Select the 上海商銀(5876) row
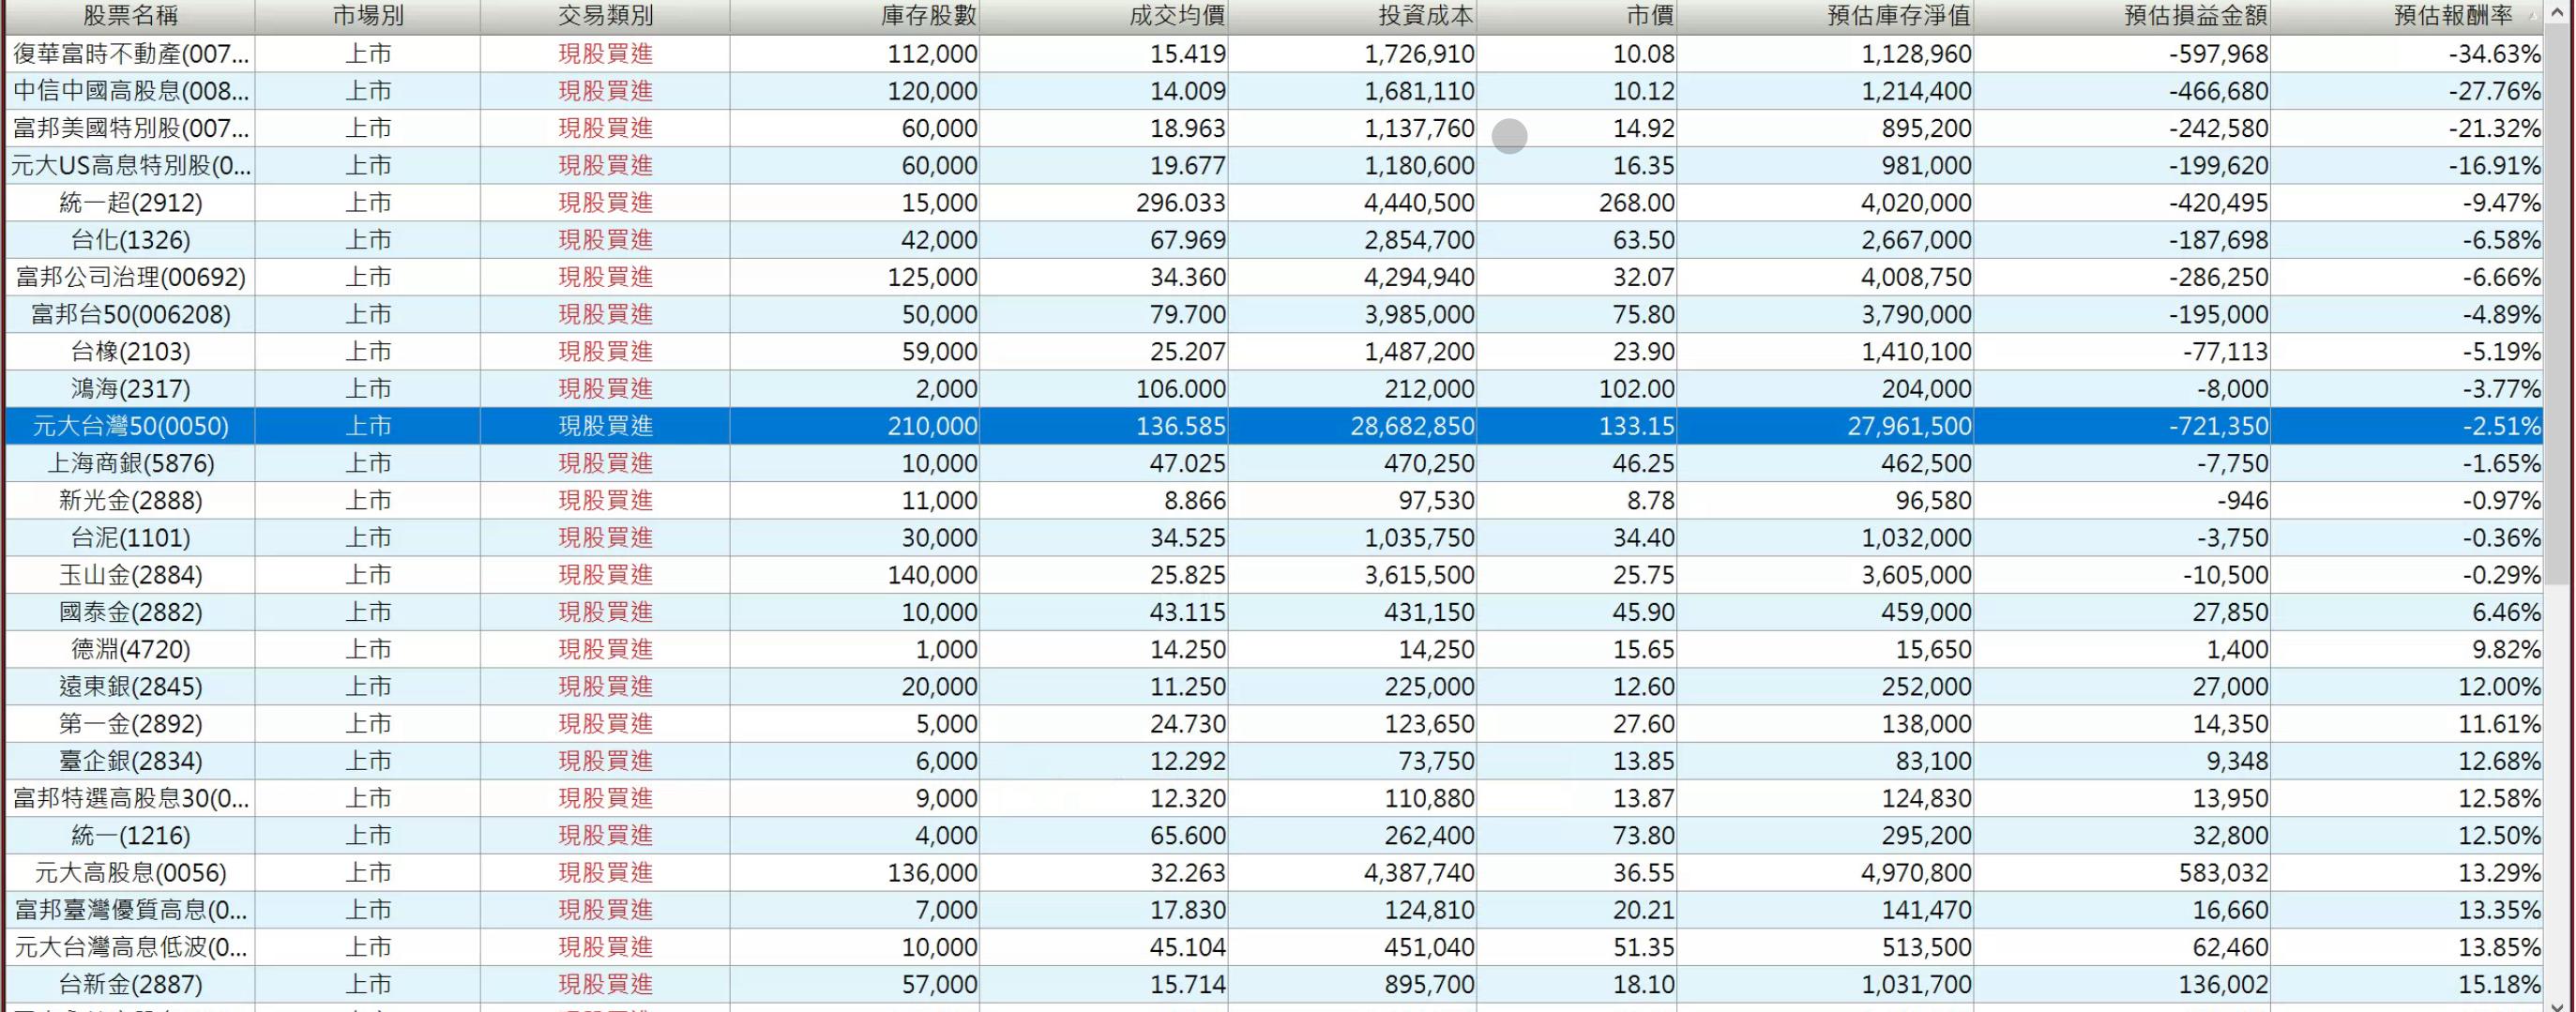 click(1274, 463)
